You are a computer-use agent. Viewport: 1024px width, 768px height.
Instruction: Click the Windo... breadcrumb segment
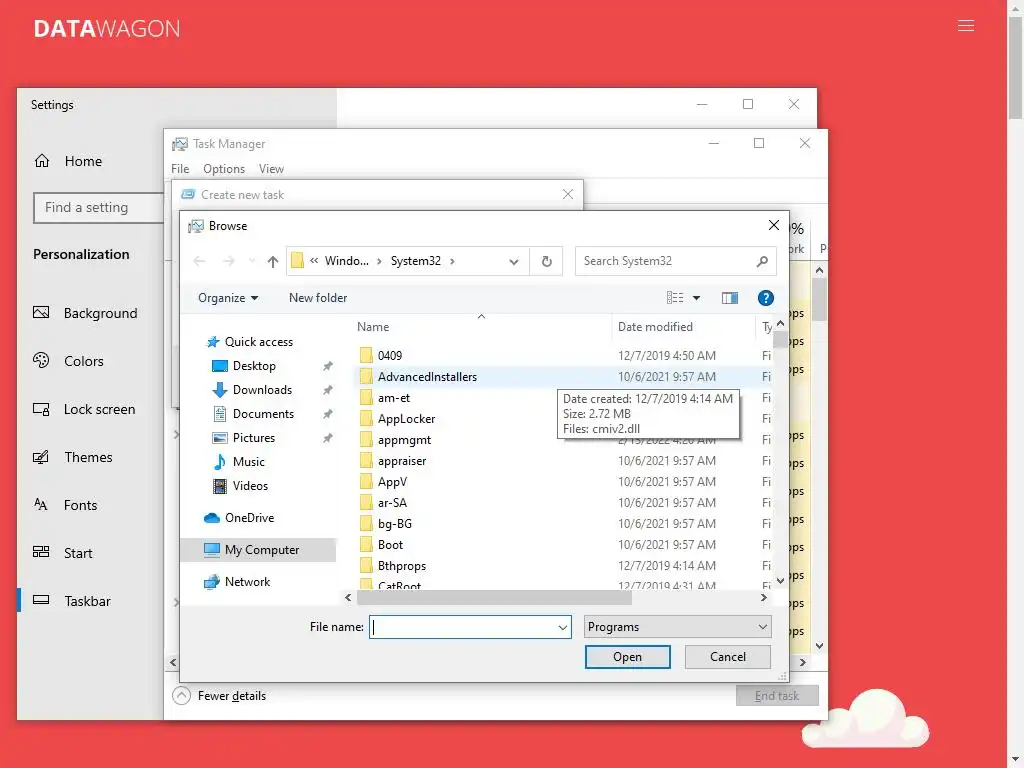click(x=346, y=261)
